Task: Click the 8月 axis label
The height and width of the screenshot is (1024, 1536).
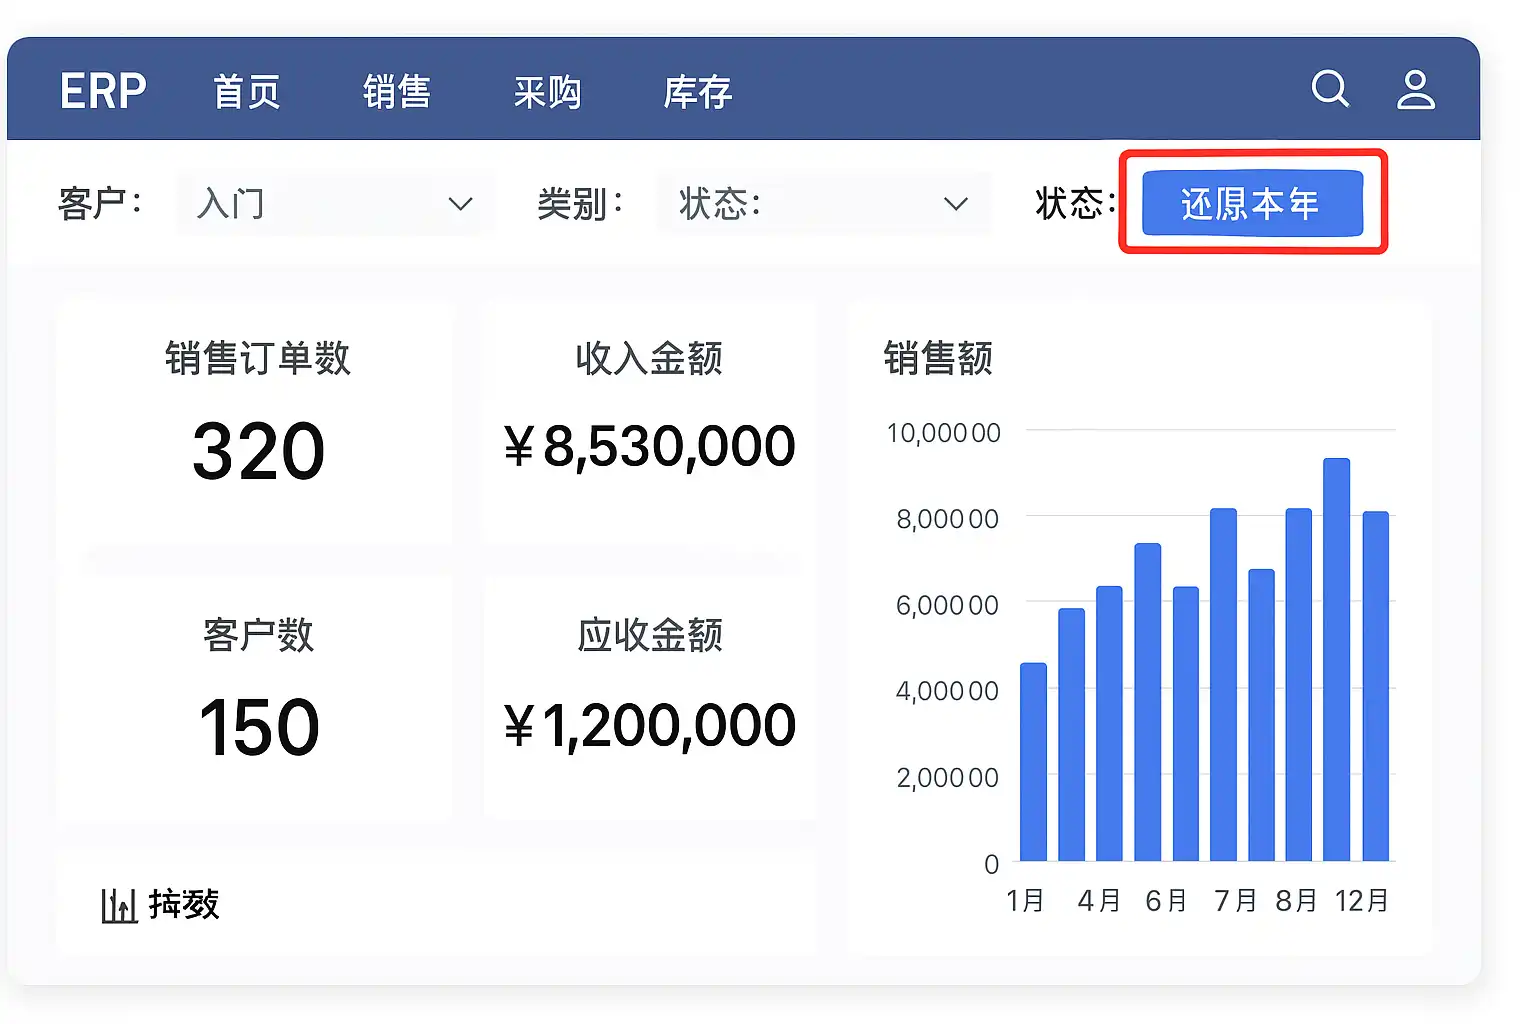Action: pos(1296,901)
